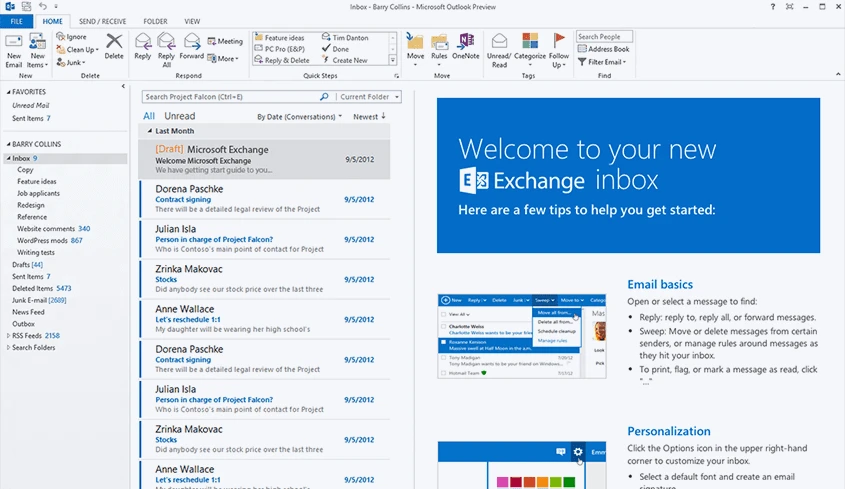The image size is (845, 489).
Task: Open Address Book from Find group
Action: pos(608,49)
